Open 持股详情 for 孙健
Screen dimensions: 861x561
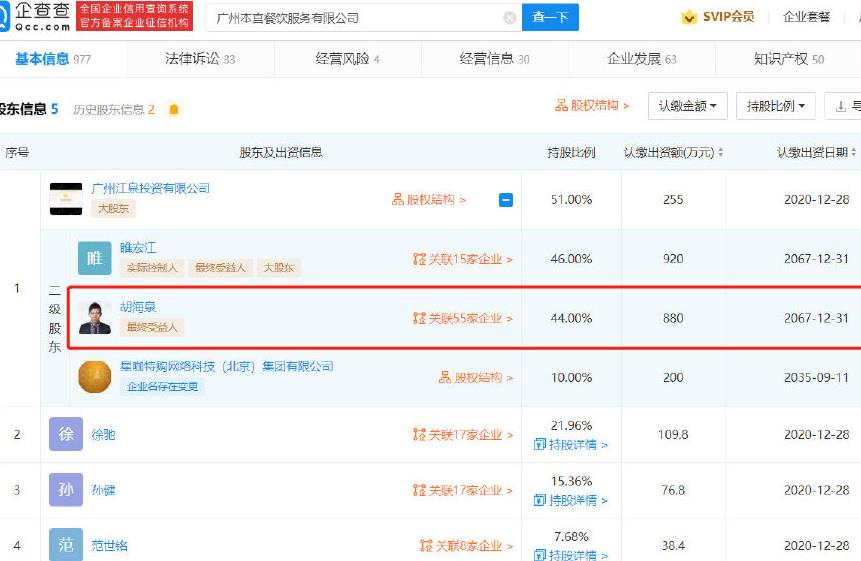coord(571,501)
